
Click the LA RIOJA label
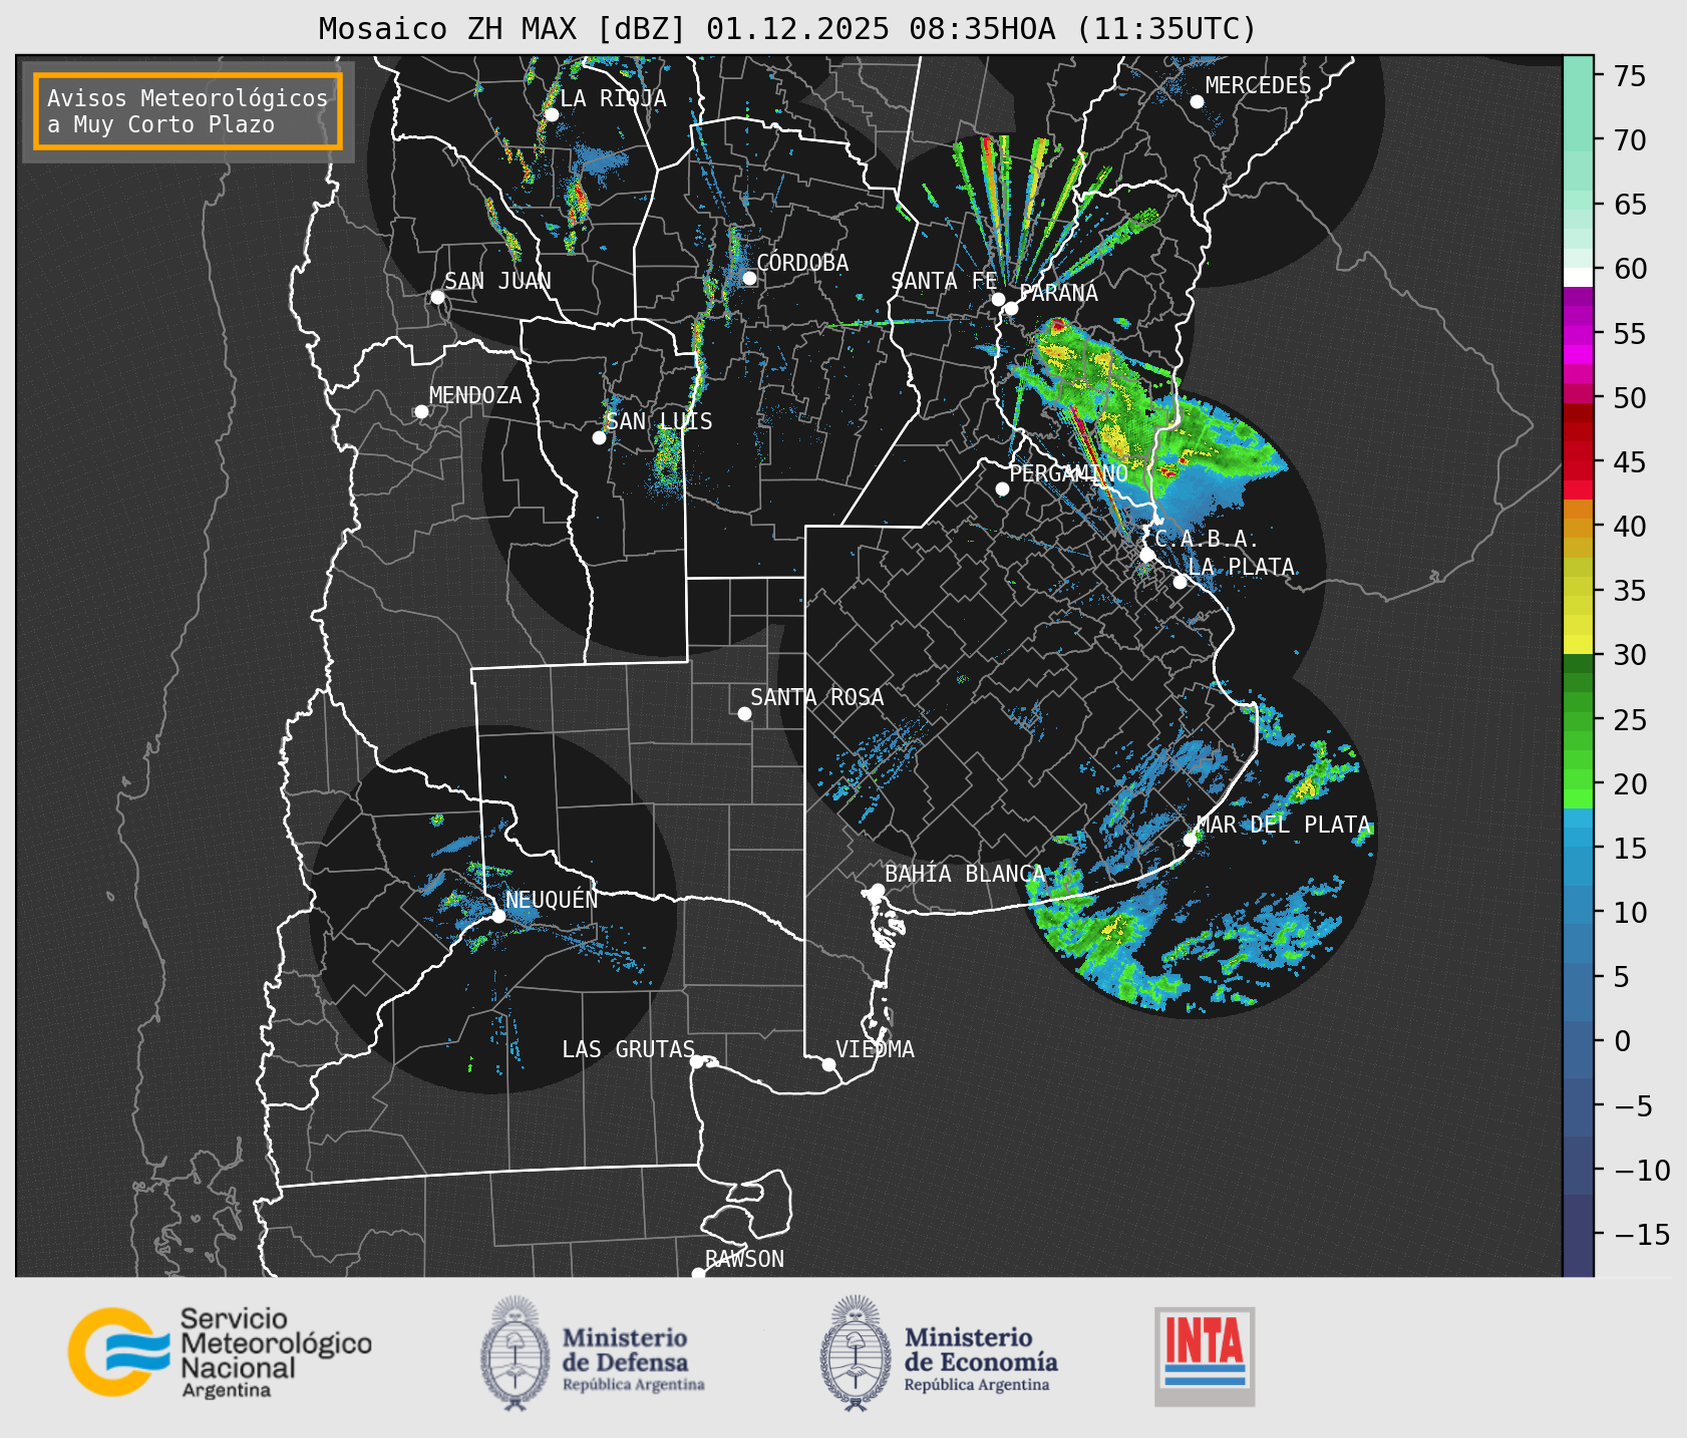click(613, 98)
